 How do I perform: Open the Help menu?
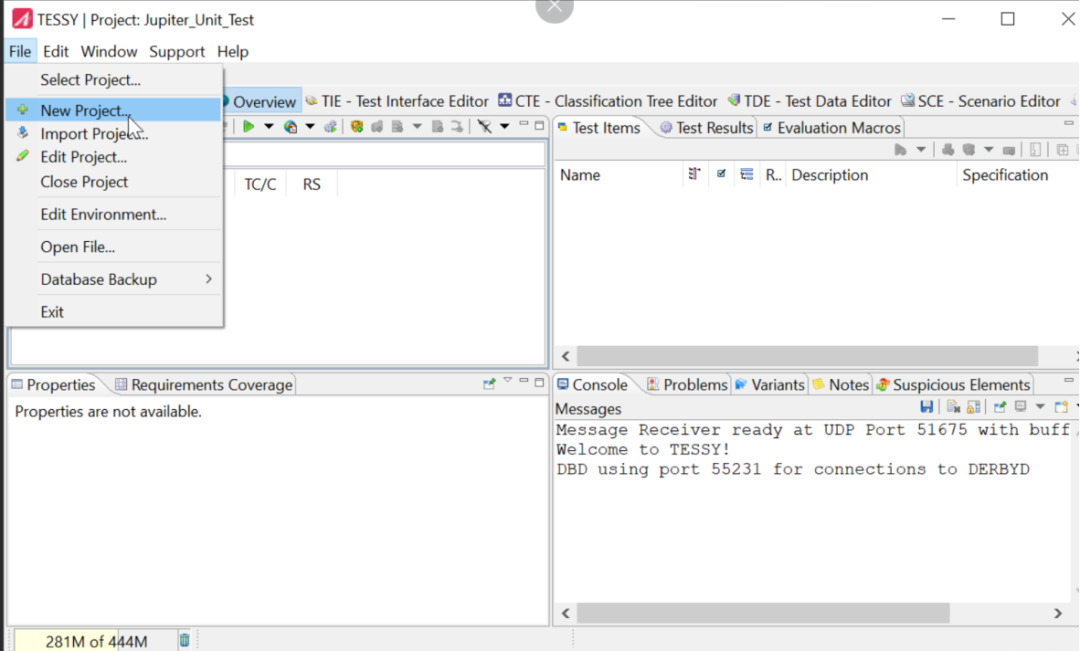(233, 52)
